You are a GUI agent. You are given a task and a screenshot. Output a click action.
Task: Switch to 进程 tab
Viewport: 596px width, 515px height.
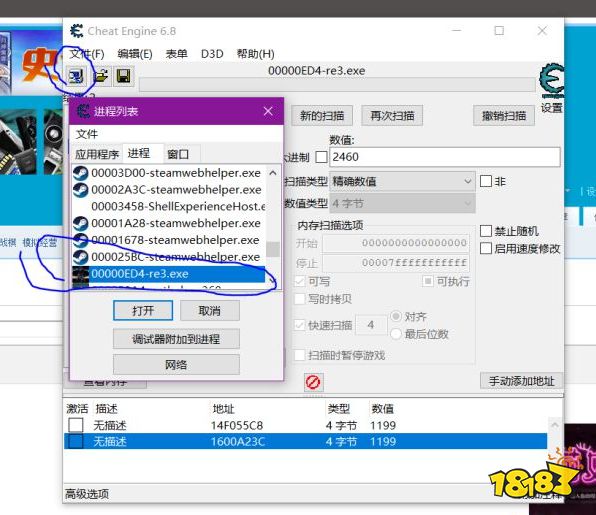click(x=143, y=153)
